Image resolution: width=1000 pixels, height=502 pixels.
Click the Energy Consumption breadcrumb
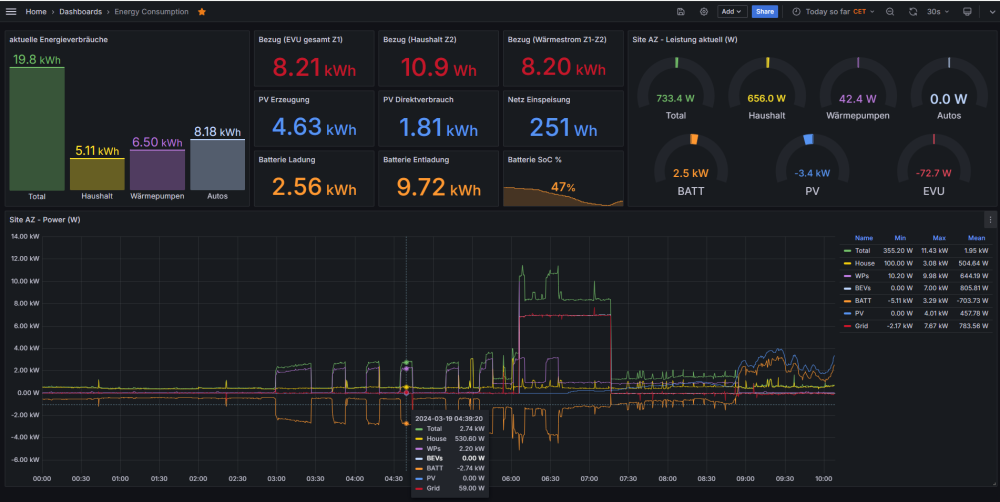(151, 11)
